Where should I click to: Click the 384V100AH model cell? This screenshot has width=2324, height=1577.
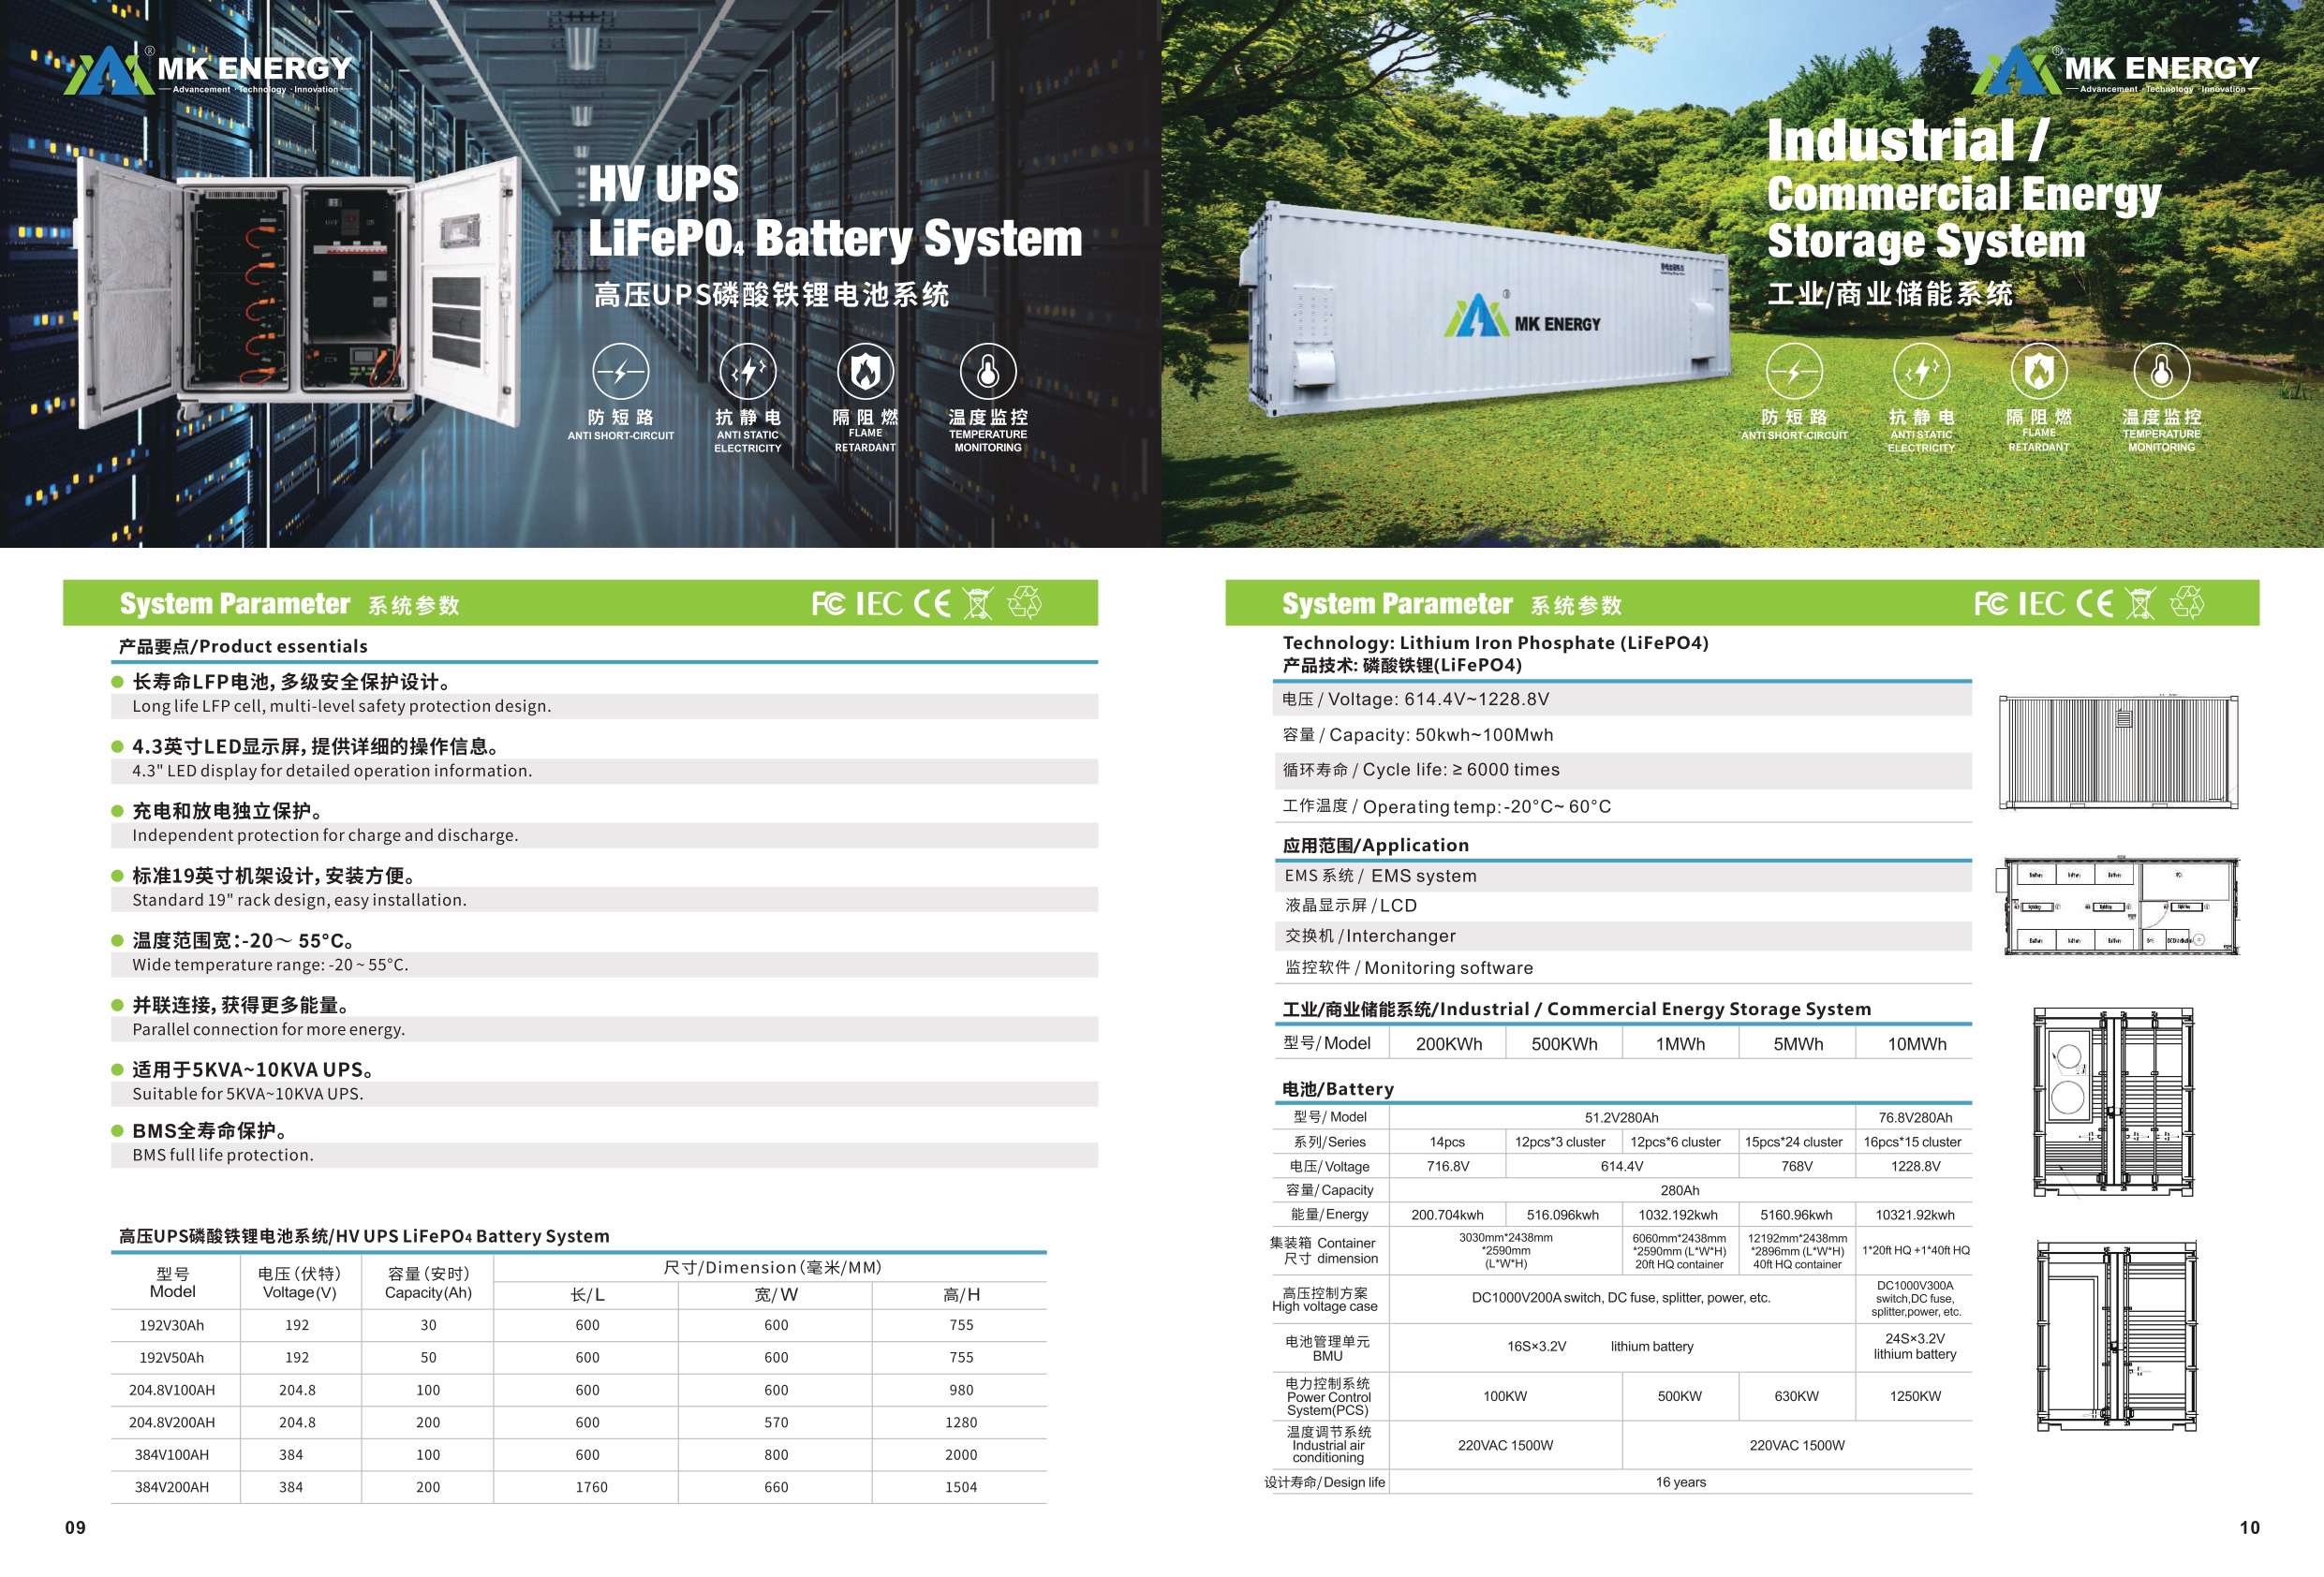pyautogui.click(x=172, y=1456)
